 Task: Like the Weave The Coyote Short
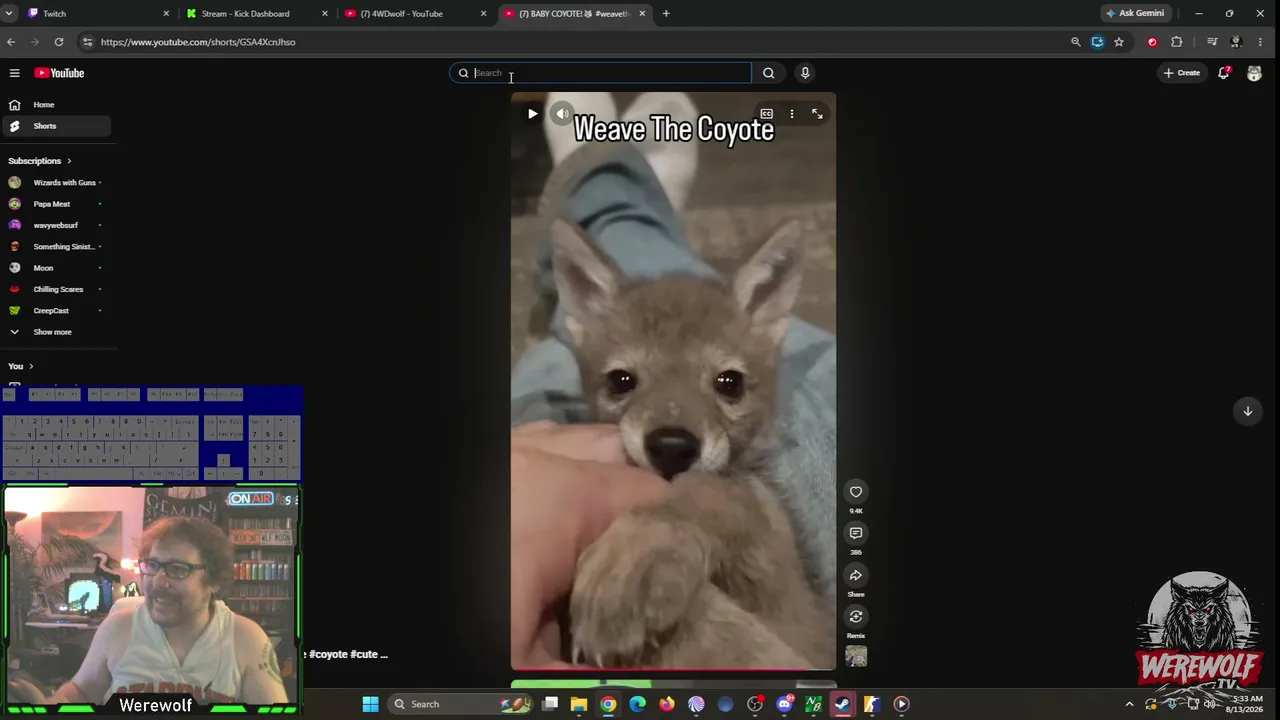[x=856, y=492]
